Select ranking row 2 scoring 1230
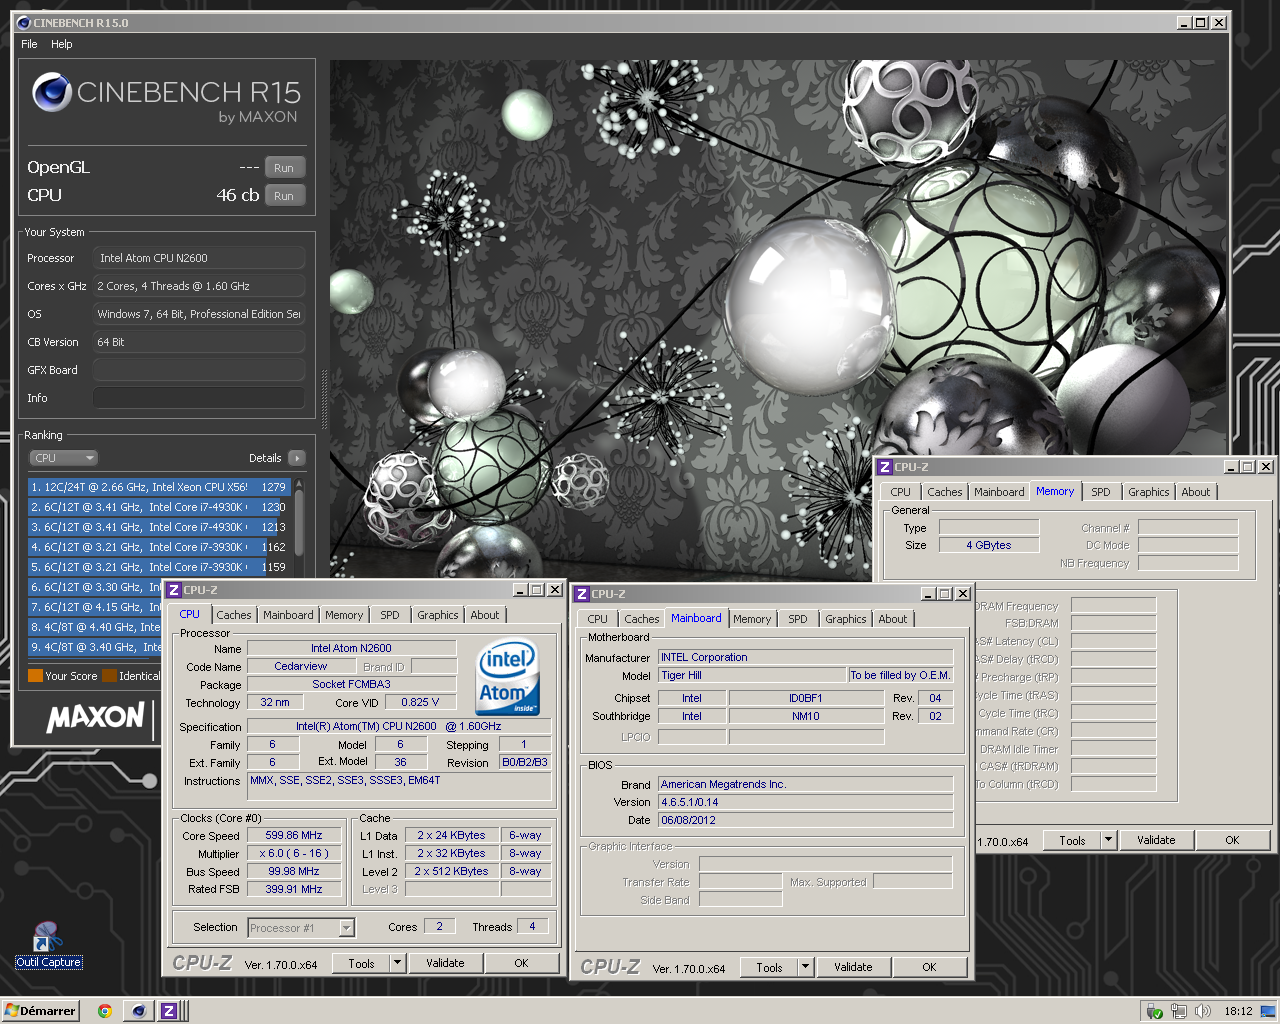Viewport: 1280px width, 1024px height. click(x=160, y=507)
